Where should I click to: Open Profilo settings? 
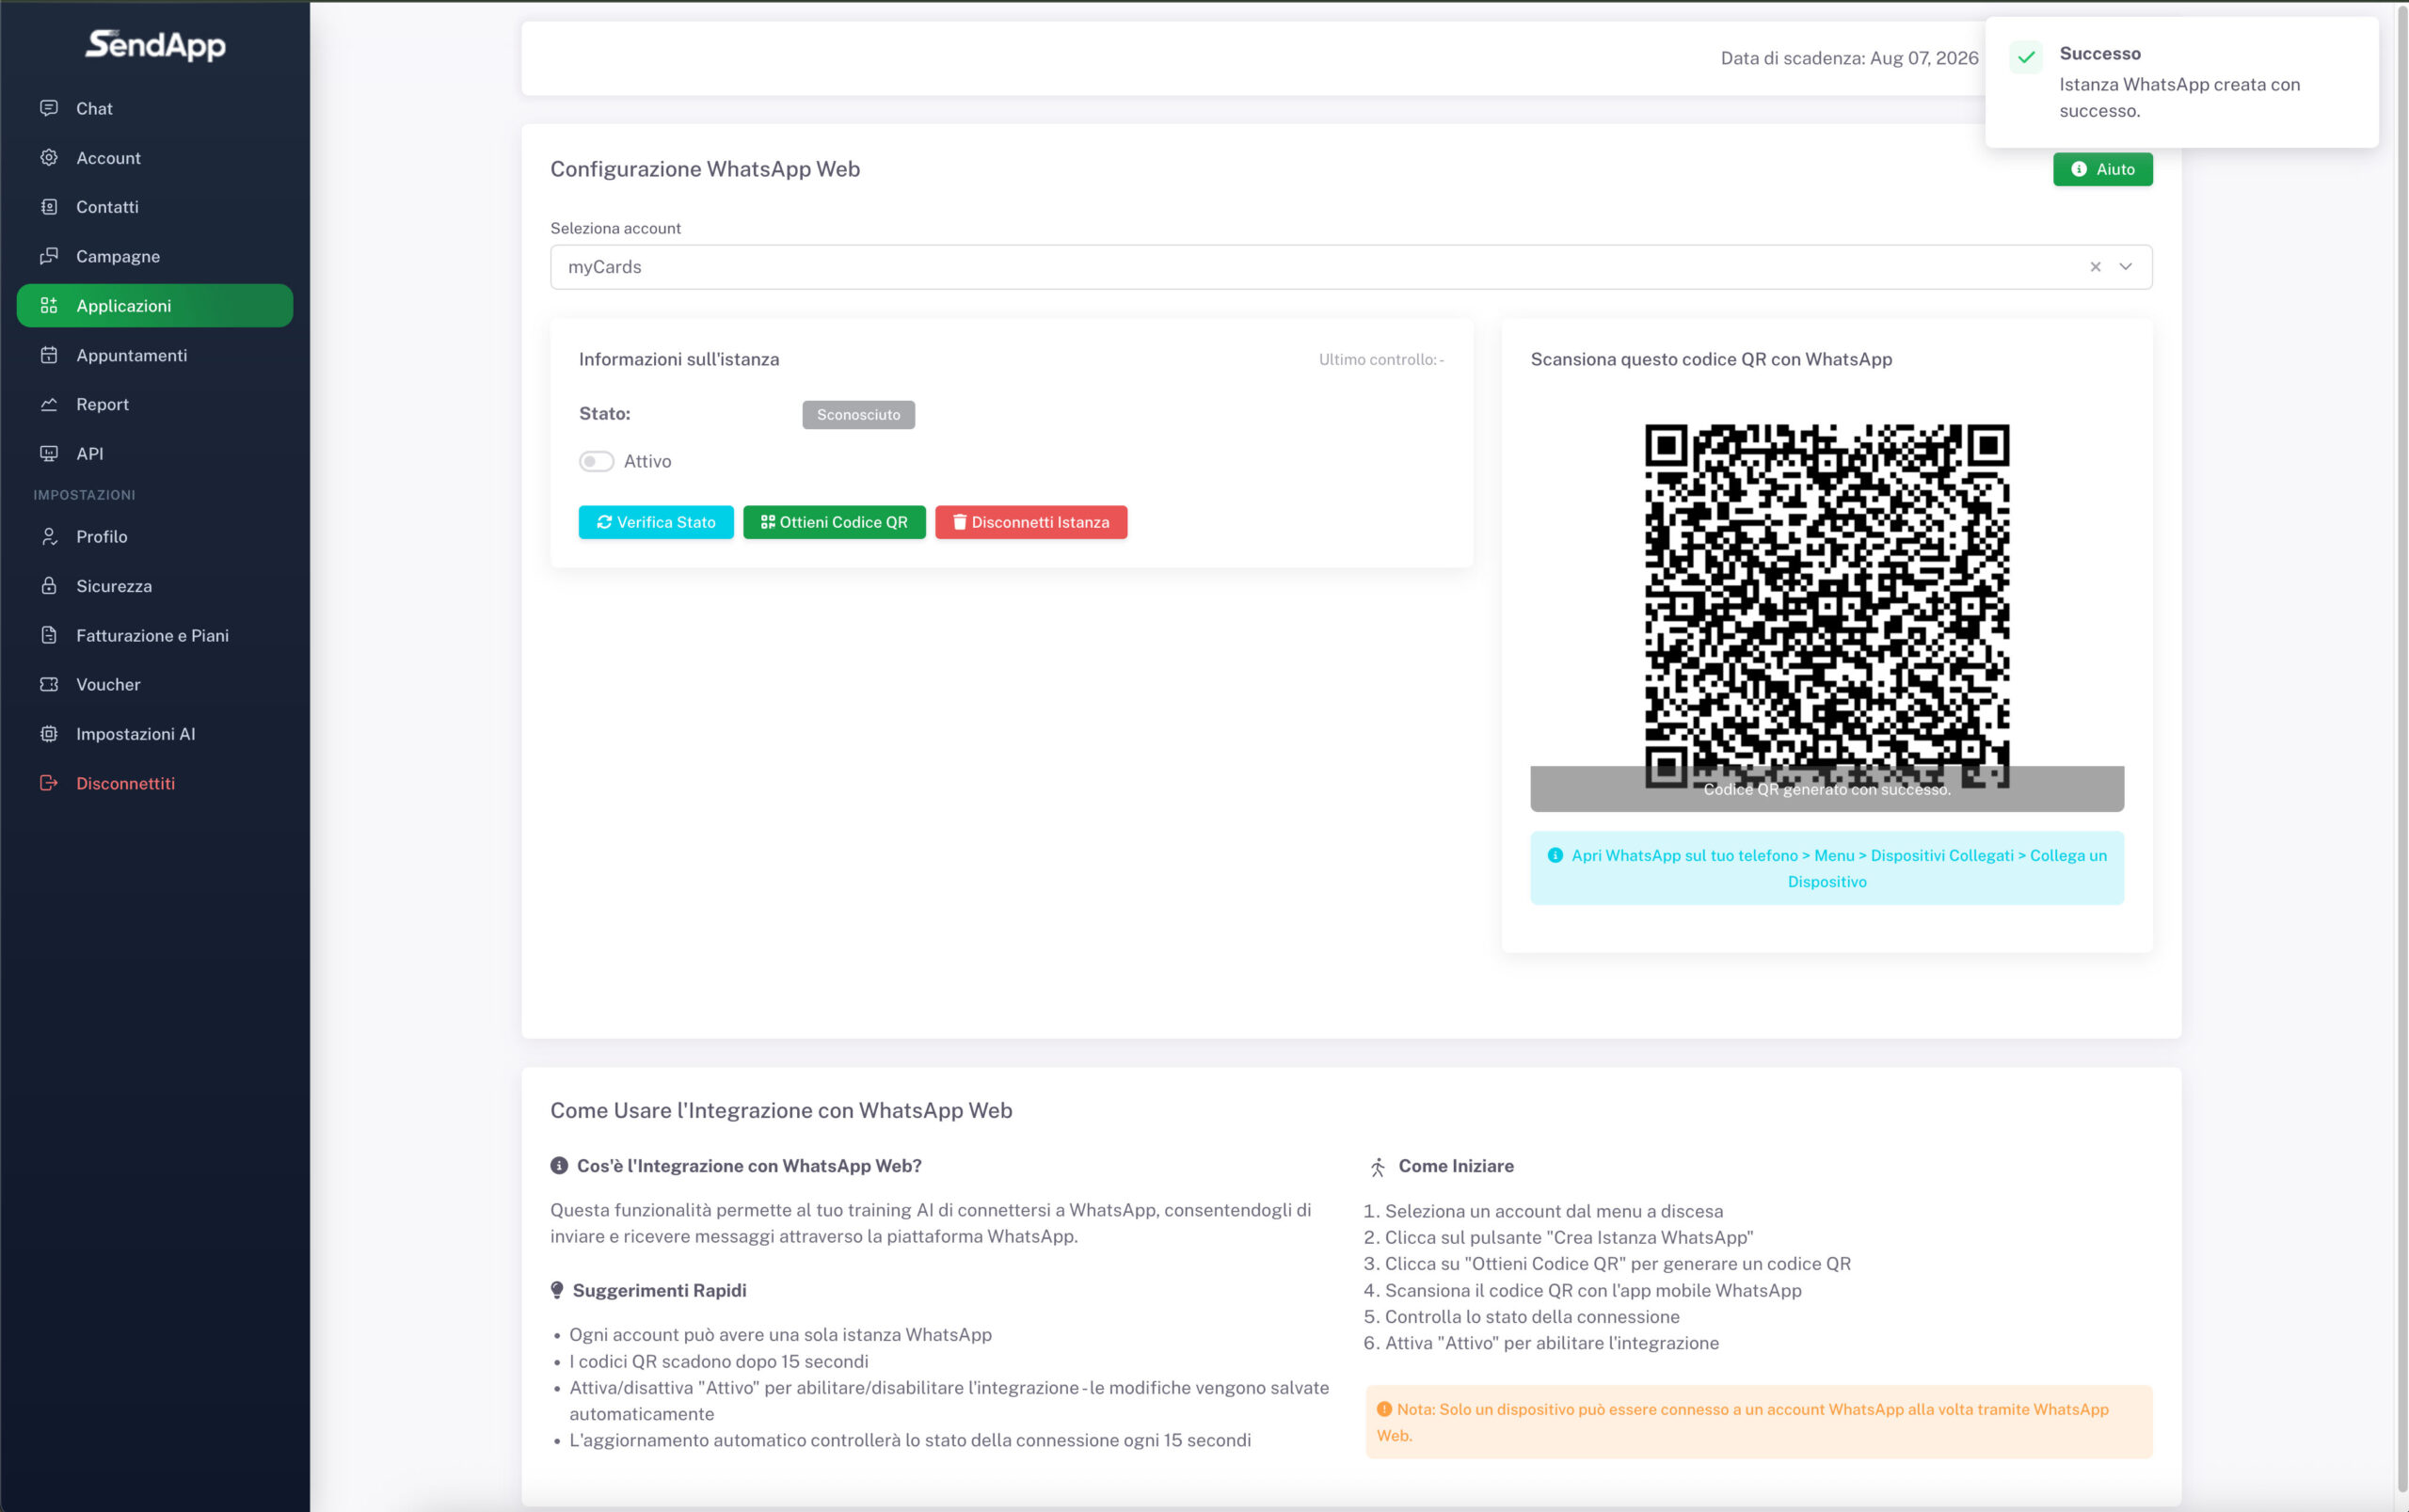coord(155,537)
